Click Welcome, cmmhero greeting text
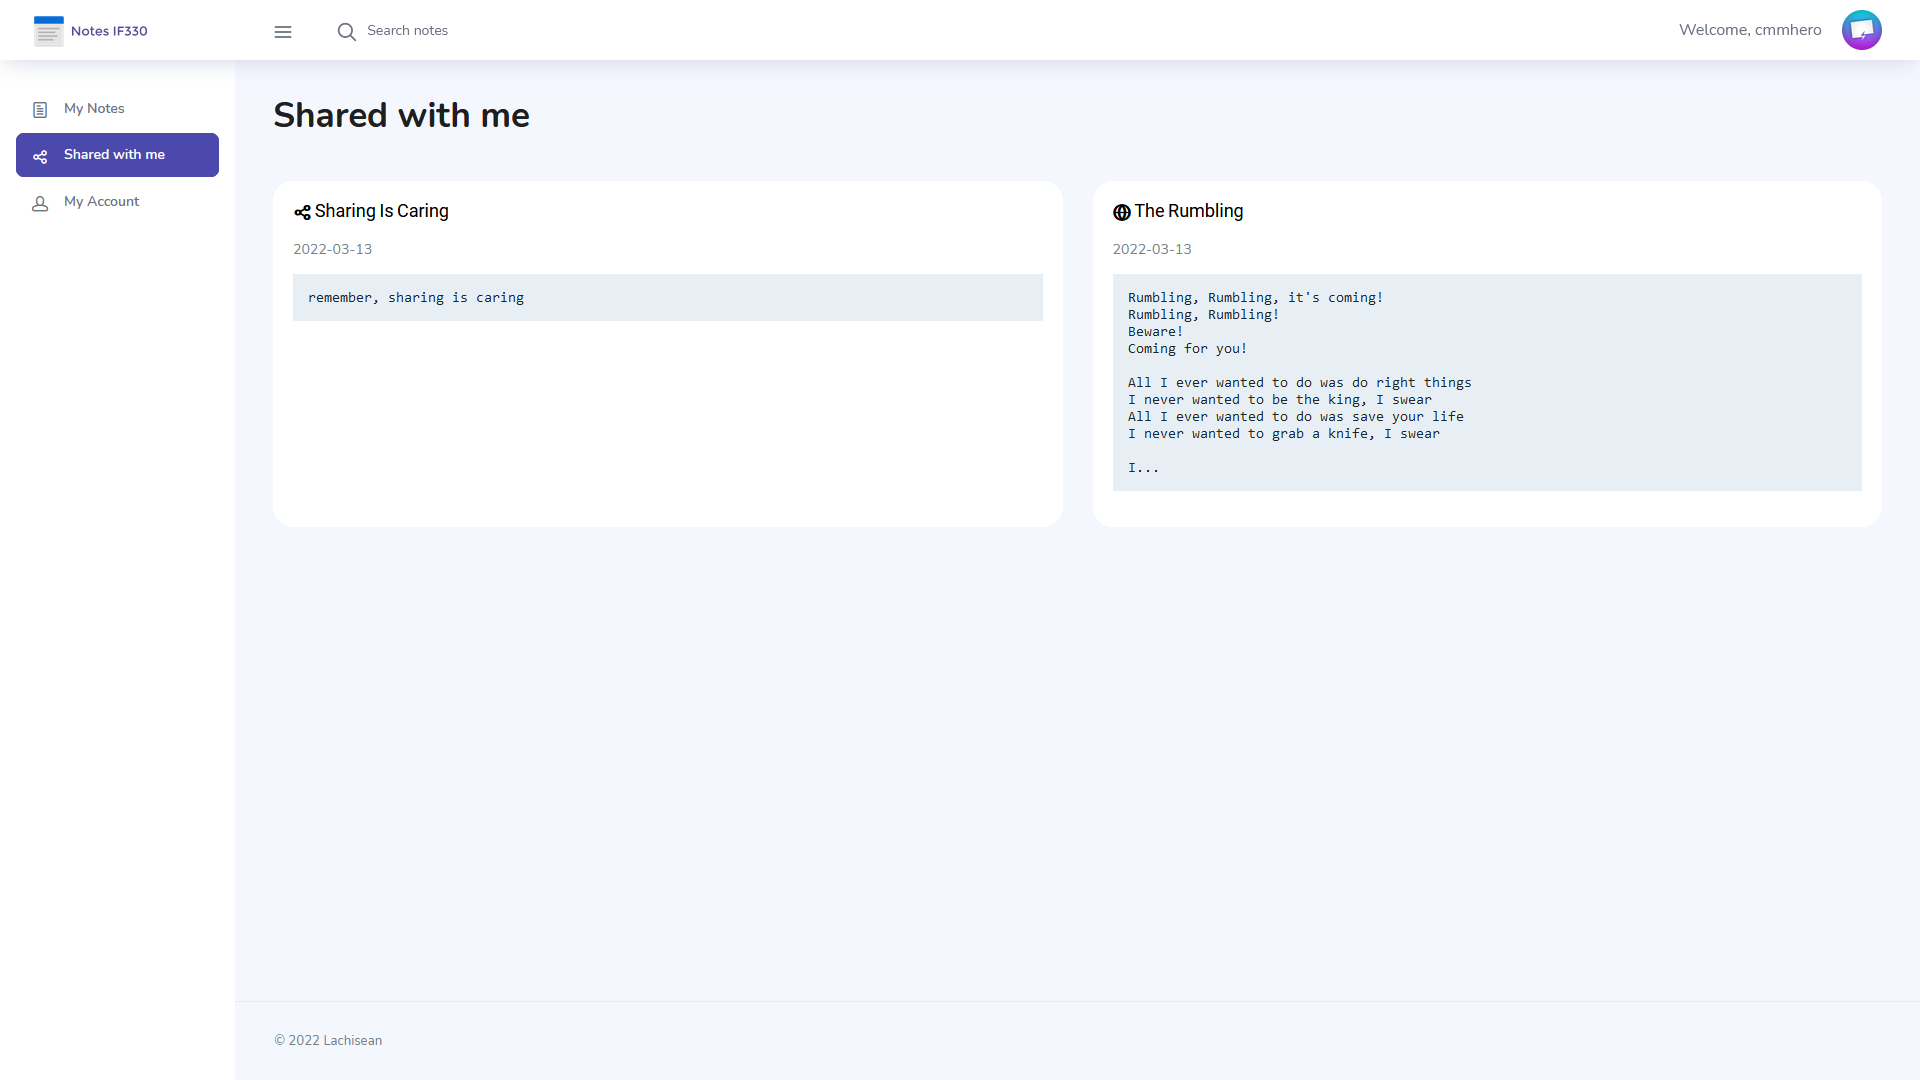 point(1749,30)
